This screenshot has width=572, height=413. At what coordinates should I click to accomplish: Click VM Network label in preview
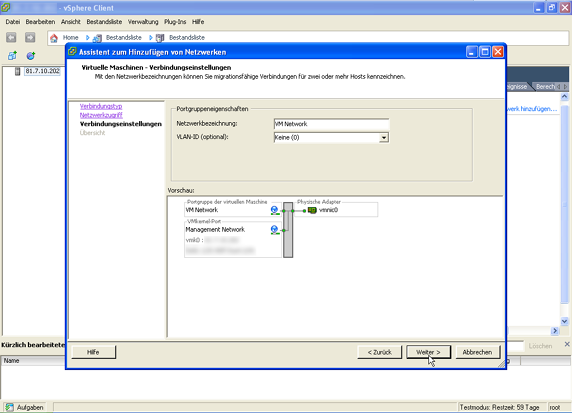tap(202, 210)
